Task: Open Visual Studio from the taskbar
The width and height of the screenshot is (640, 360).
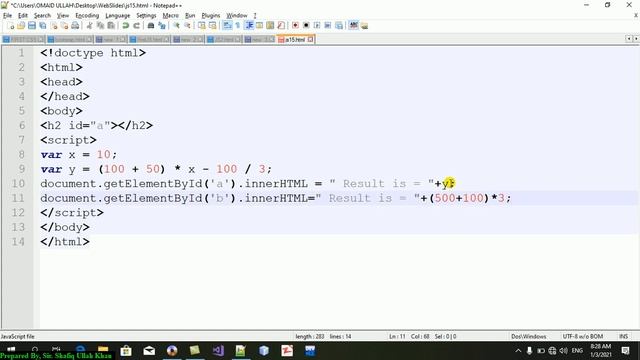Action: pyautogui.click(x=218, y=351)
